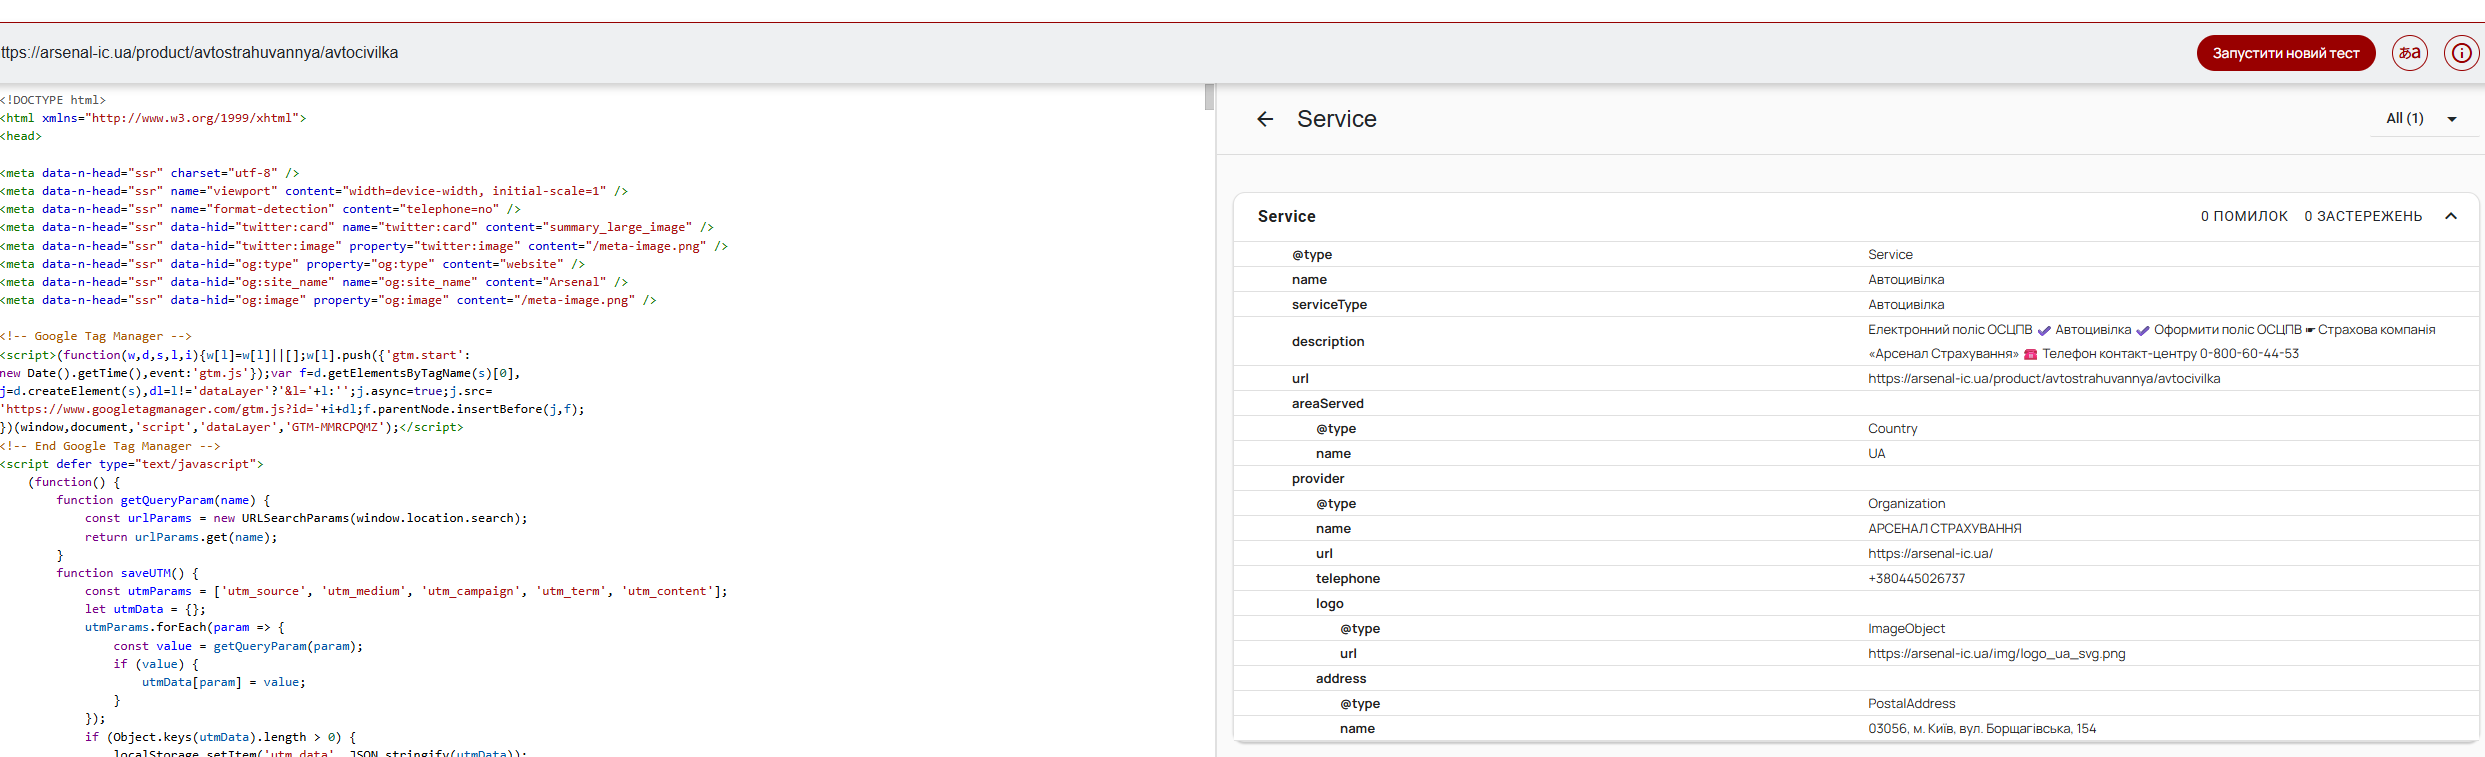Click provider url 'https://arsenal-ic.ua/'
This screenshot has height=757, width=2485.
(x=1930, y=554)
